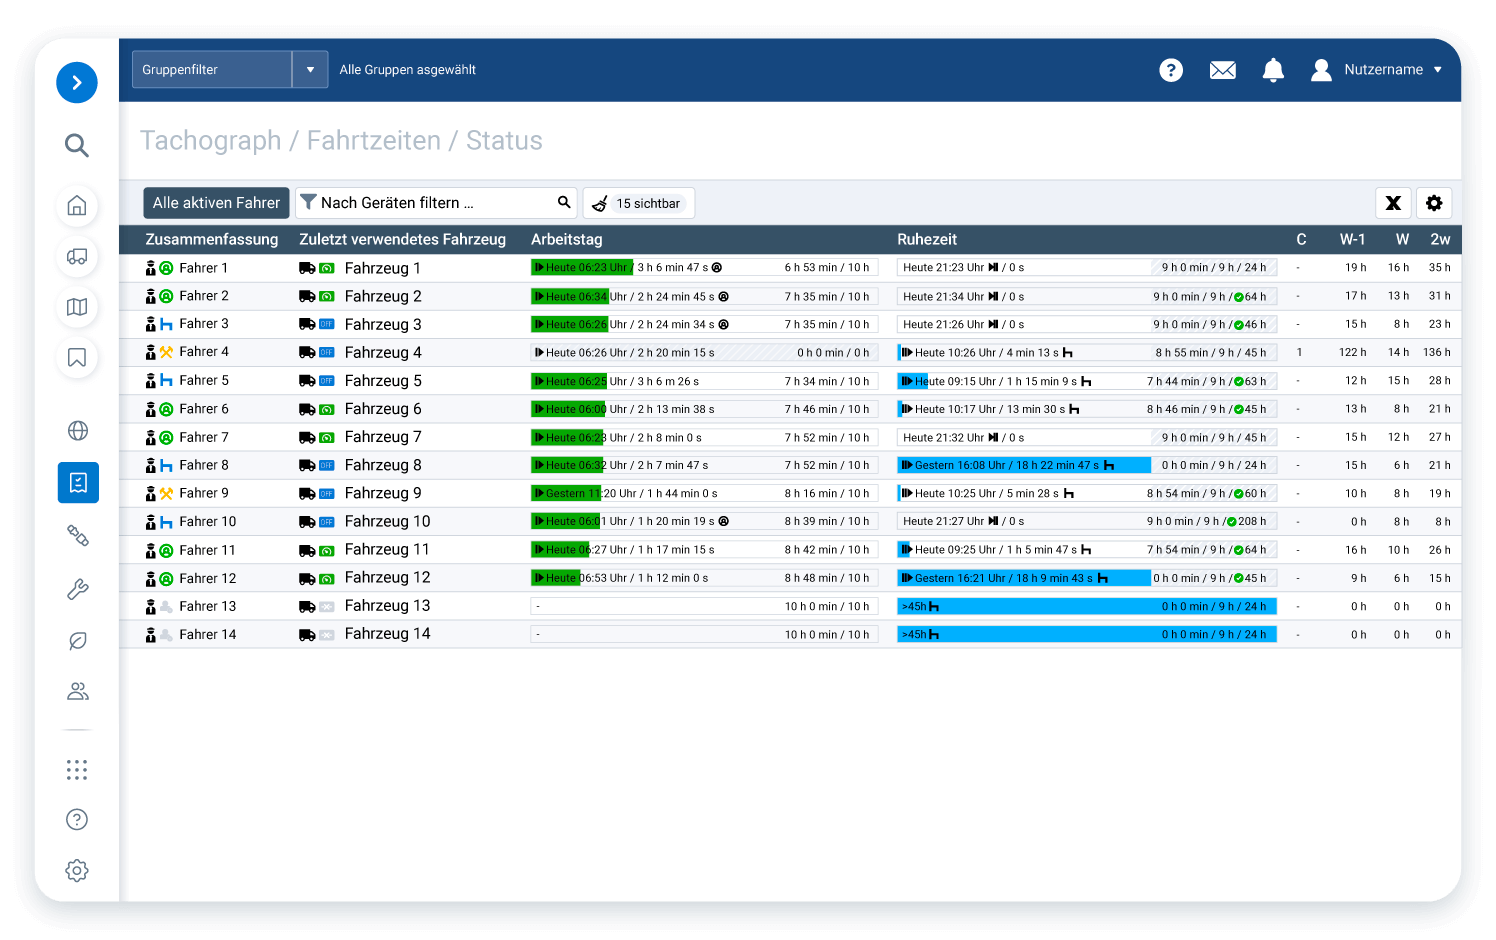Click the truck icon for Fahrzeug 1
Screen dimensions: 1496x940
pyautogui.click(x=307, y=268)
